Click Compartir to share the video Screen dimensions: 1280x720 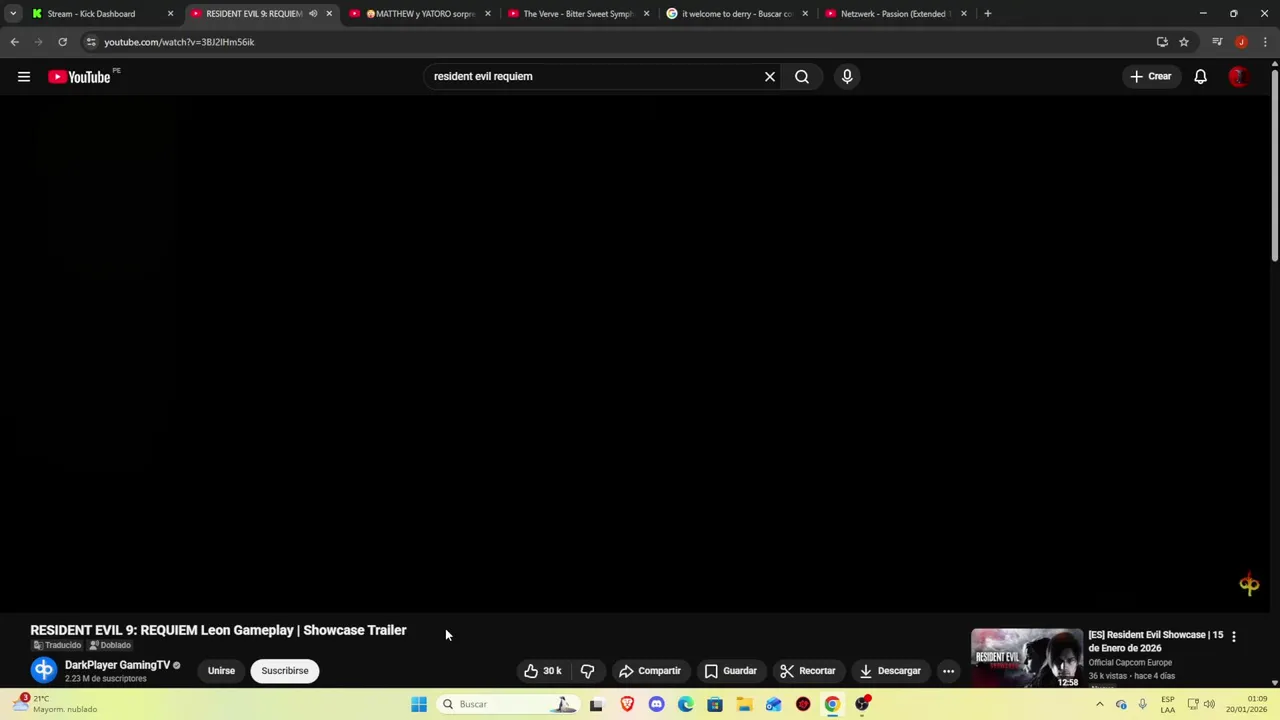[x=649, y=671]
